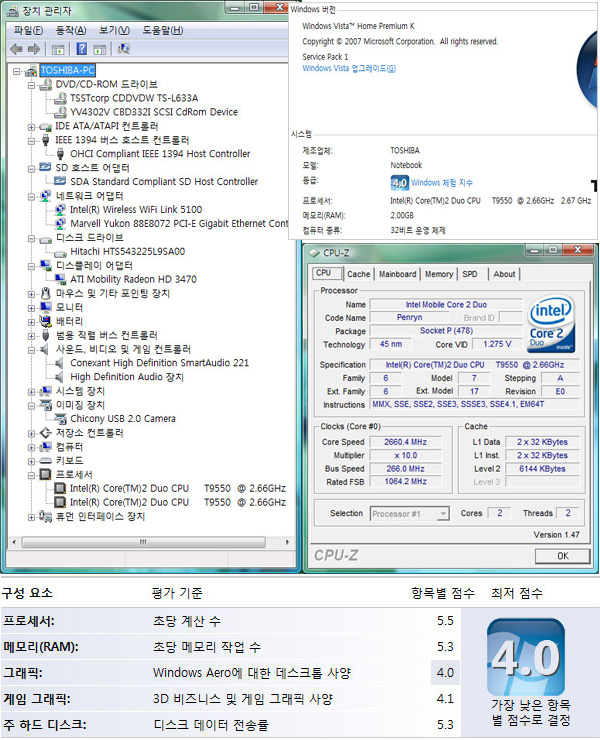
Task: Switch to the About tab in CPU-Z
Action: click(x=504, y=274)
